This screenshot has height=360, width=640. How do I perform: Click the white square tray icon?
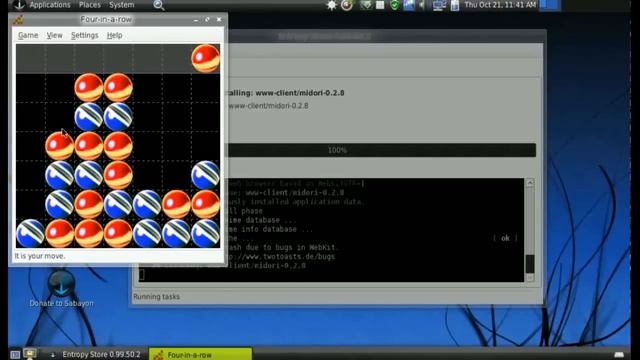380,5
